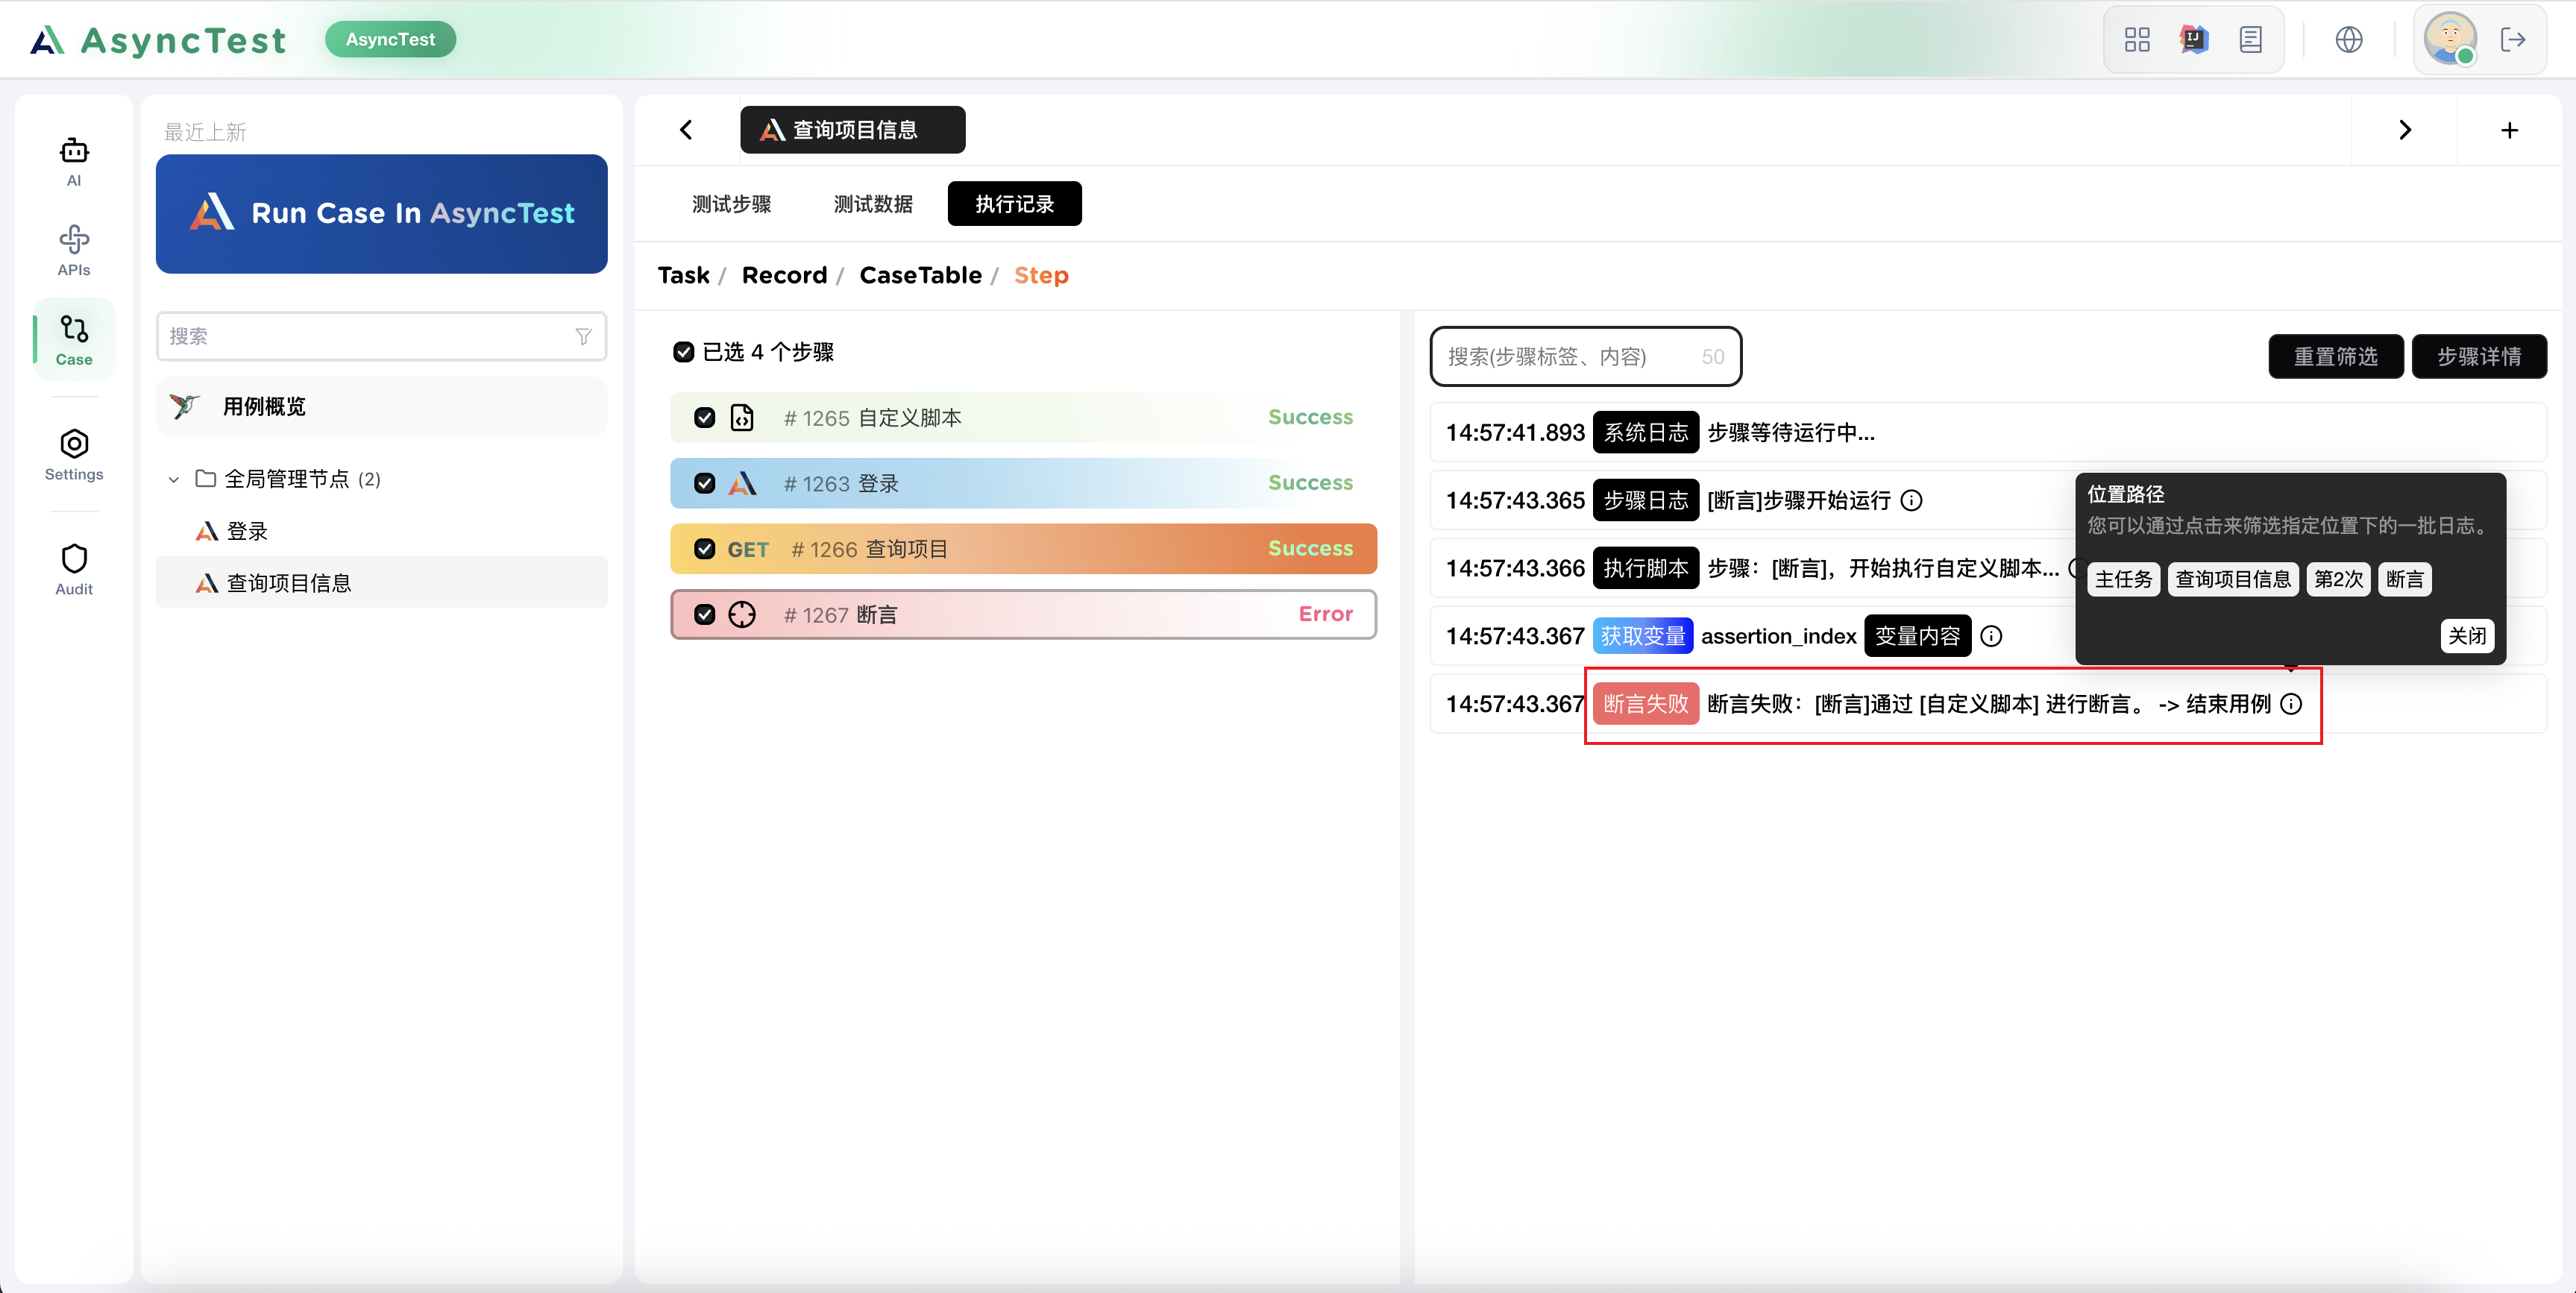Click the 重置筛选 button
Screen dimensions: 2576x1293
(x=2335, y=357)
